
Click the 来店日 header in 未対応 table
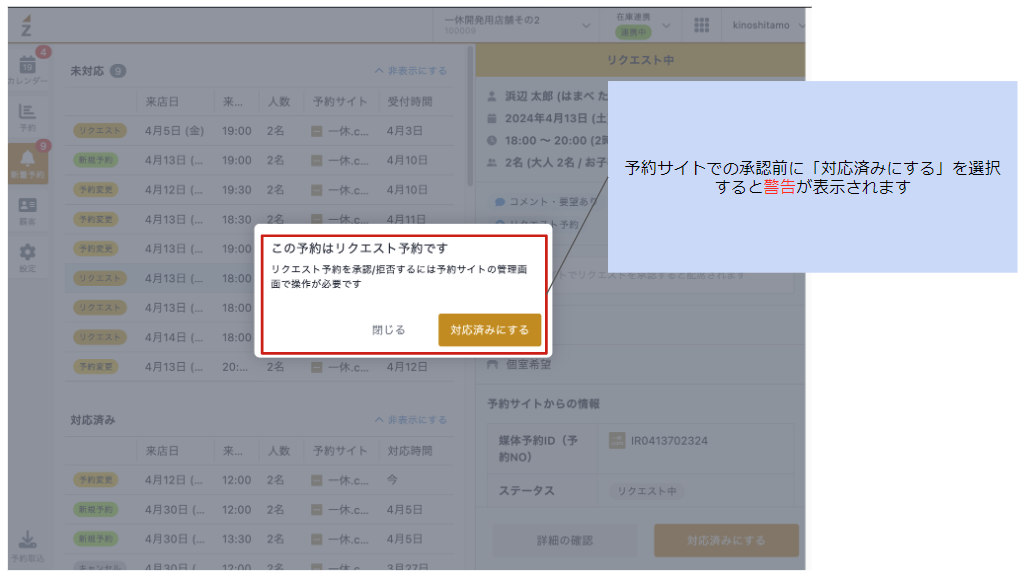tap(162, 101)
